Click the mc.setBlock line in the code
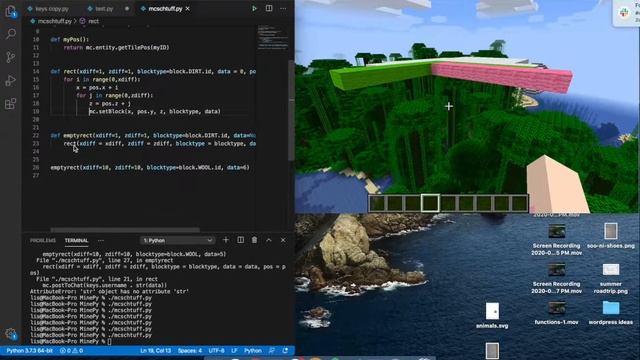Screen dimensions: 640x360 coord(155,111)
